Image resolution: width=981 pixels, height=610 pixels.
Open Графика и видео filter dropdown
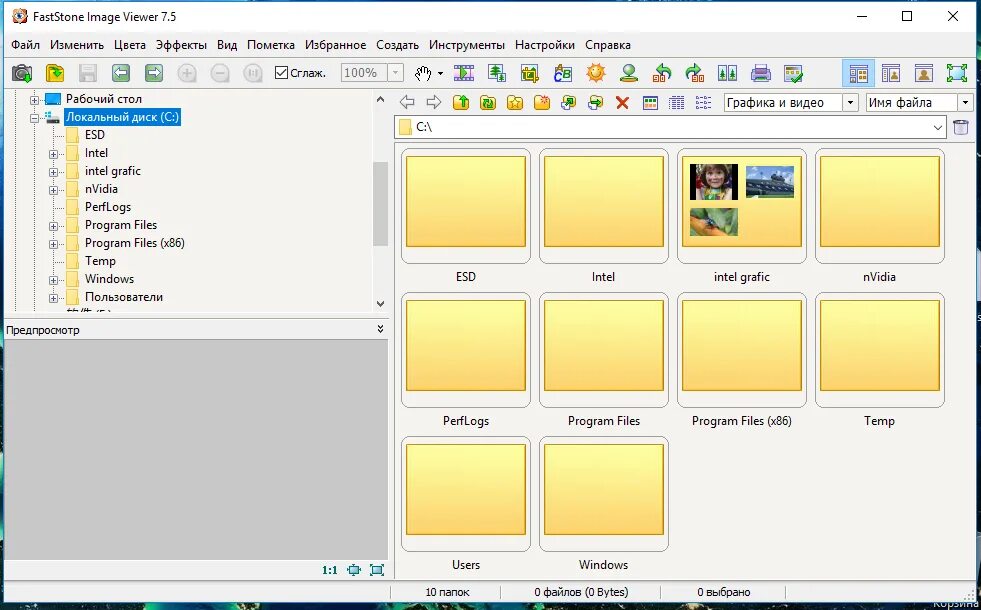[x=850, y=103]
